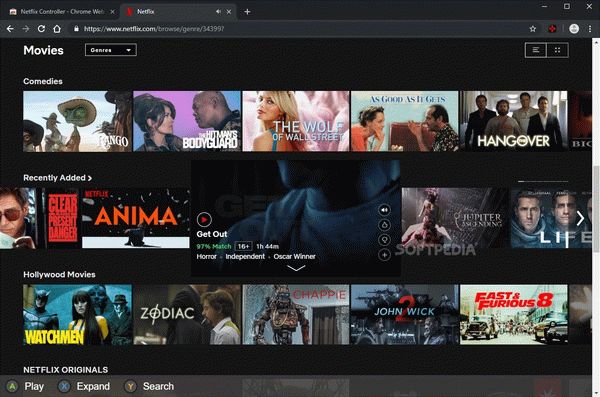Click the page vertical scrollbar

pyautogui.click(x=596, y=214)
